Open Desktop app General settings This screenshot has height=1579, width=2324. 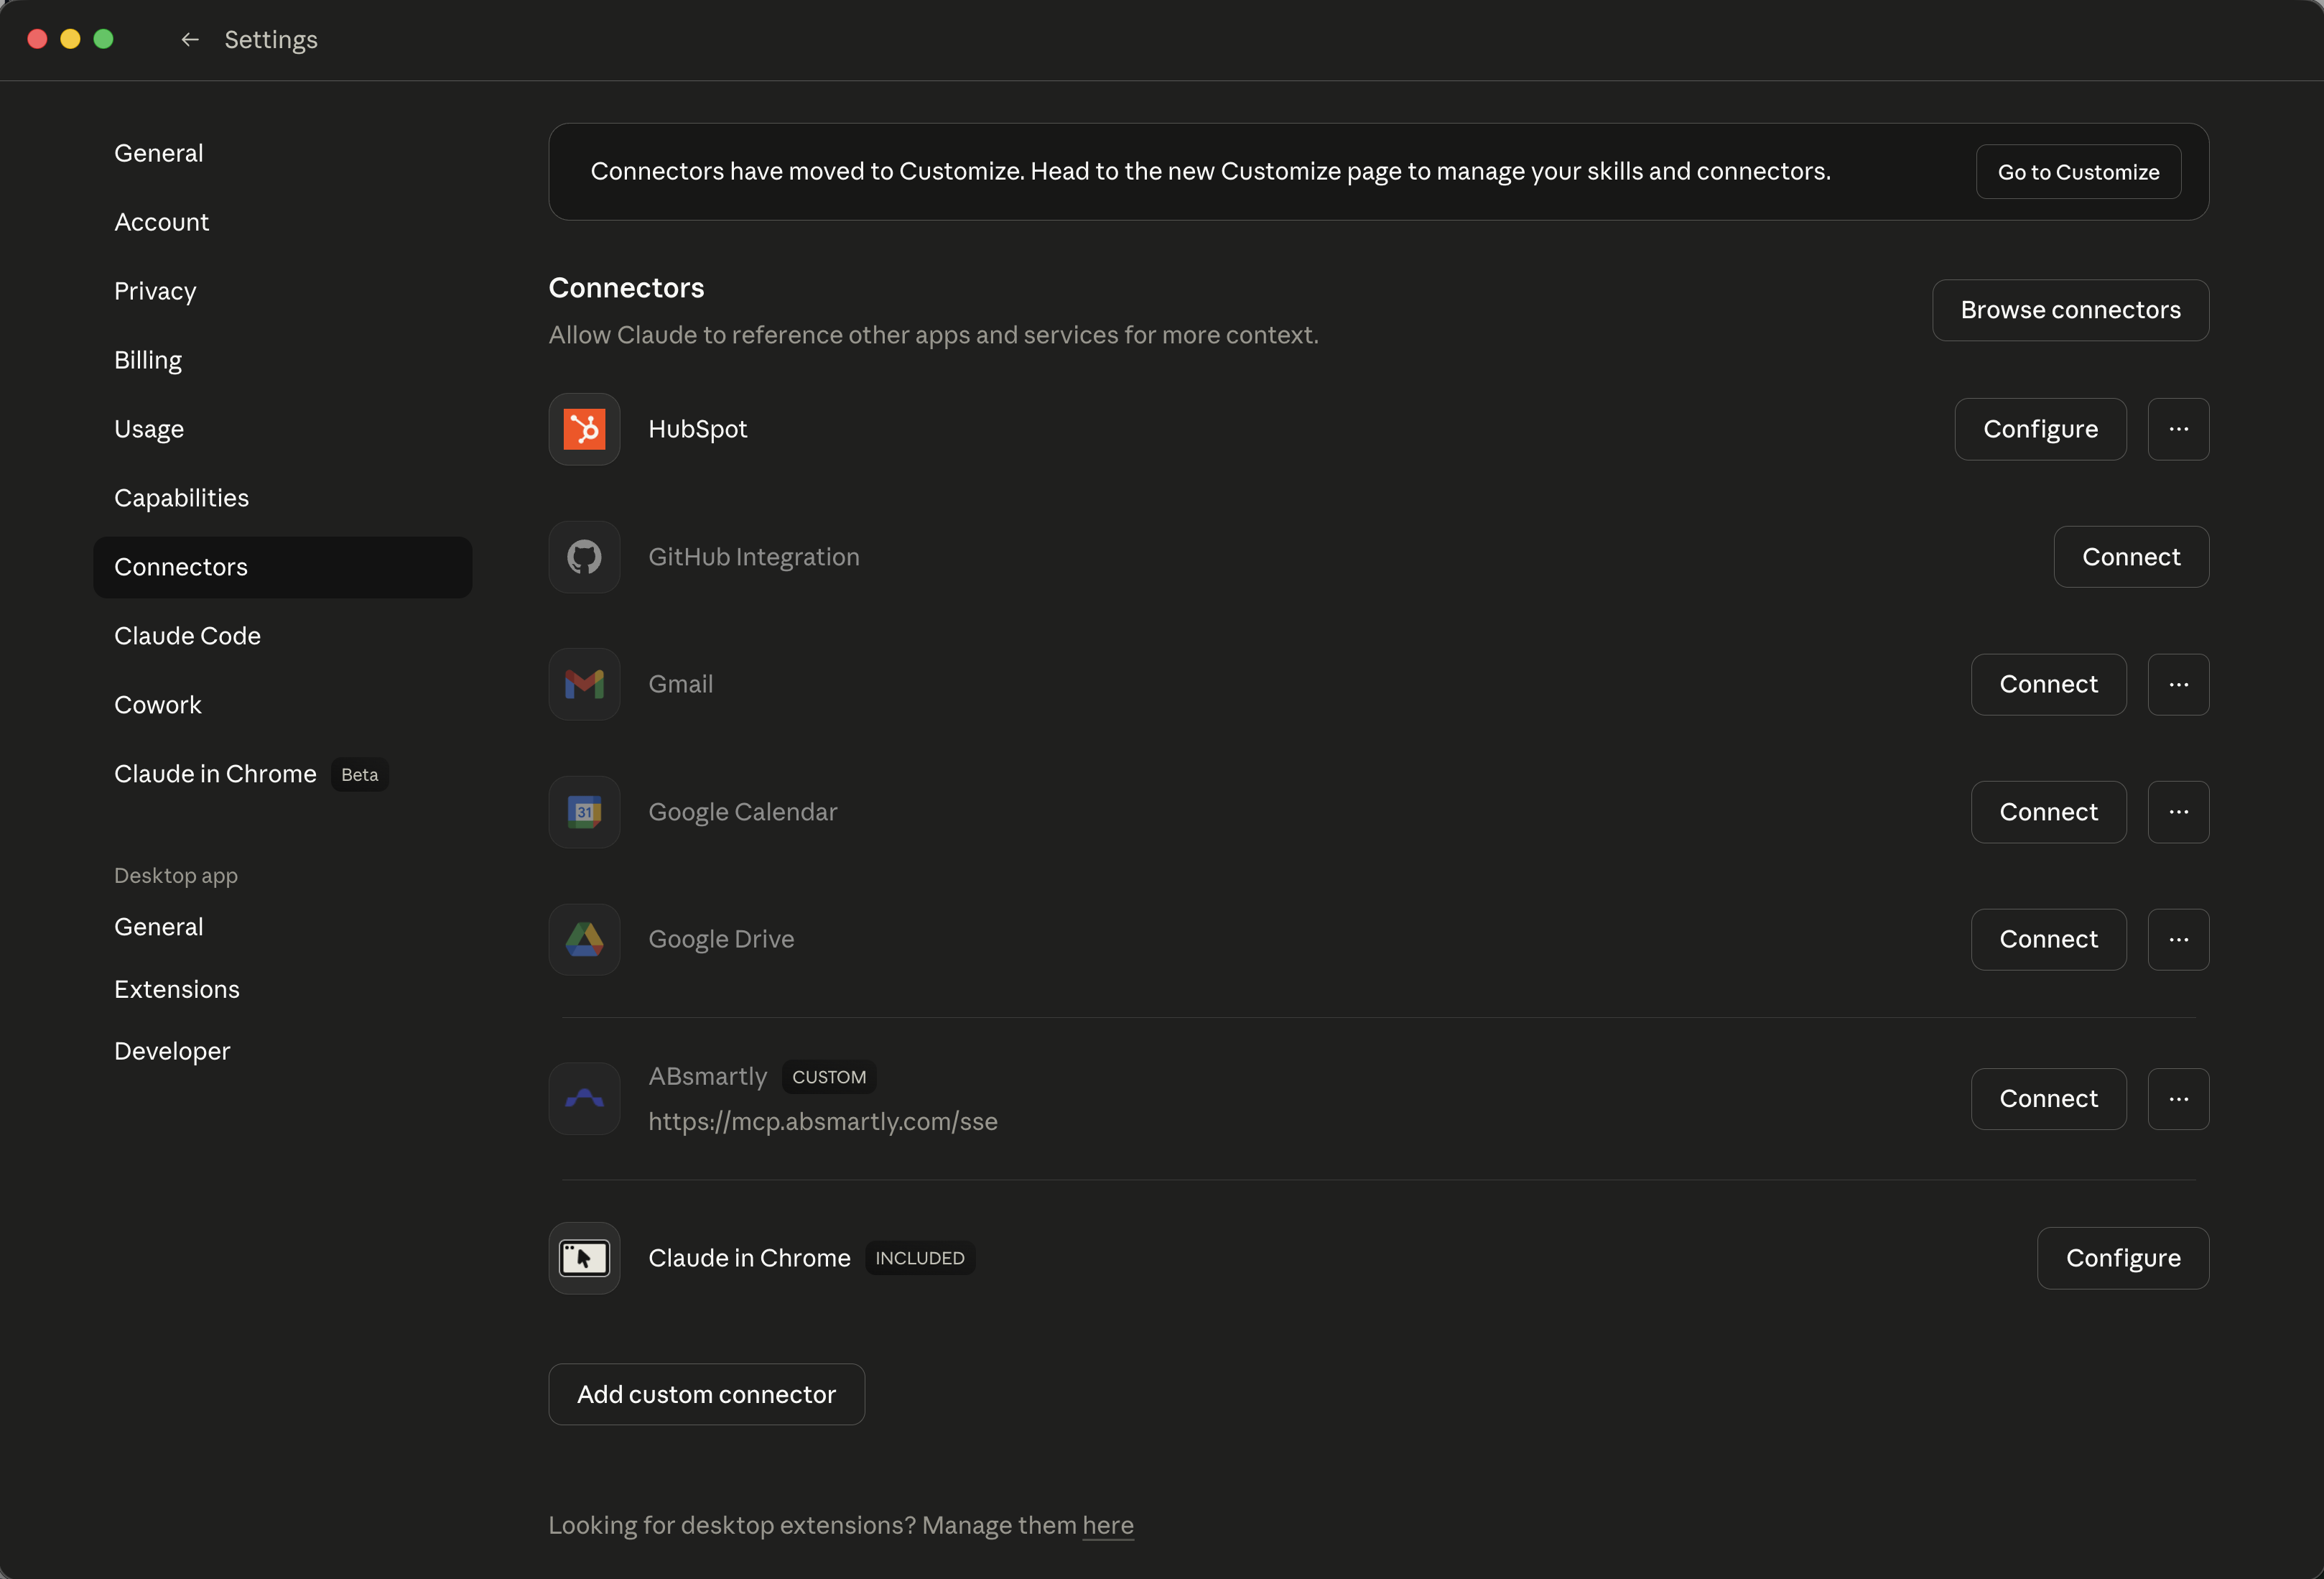[x=283, y=927]
